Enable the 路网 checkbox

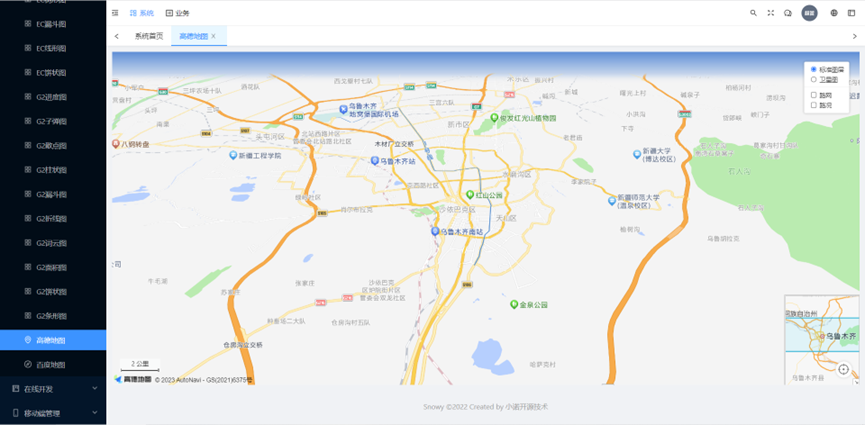coord(814,95)
